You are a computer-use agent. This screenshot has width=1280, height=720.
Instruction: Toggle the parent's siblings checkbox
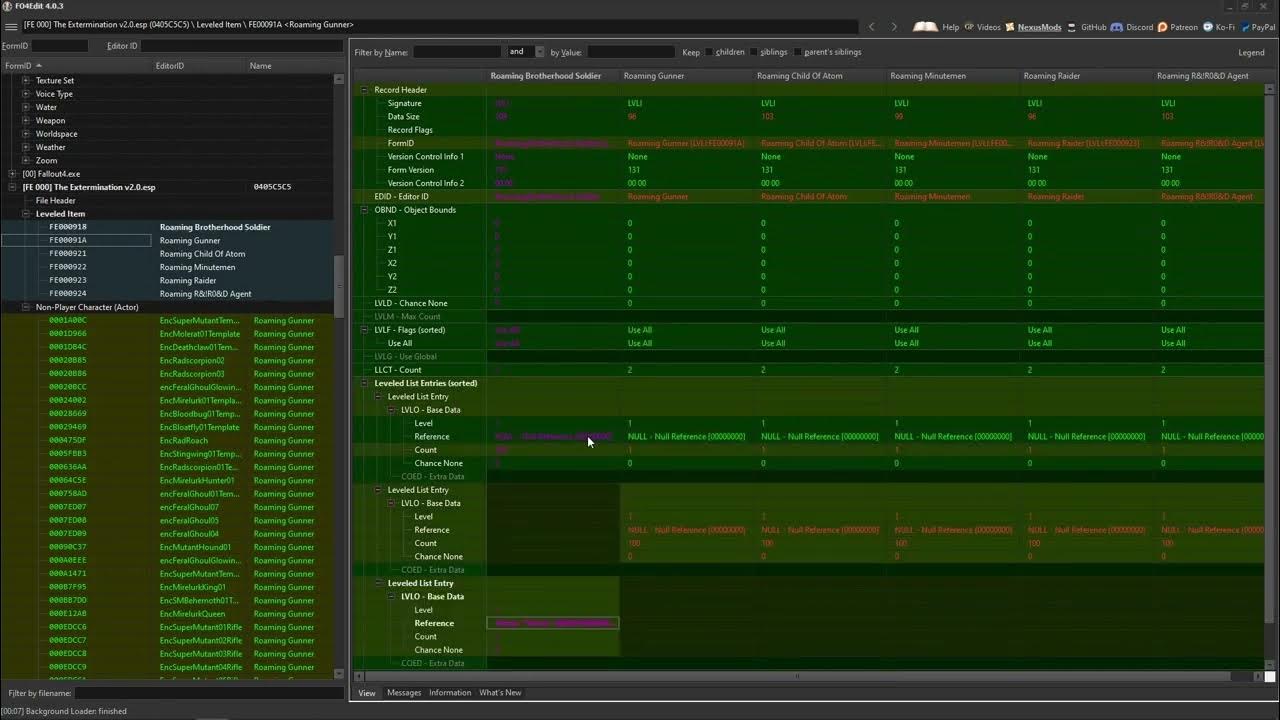(x=797, y=52)
